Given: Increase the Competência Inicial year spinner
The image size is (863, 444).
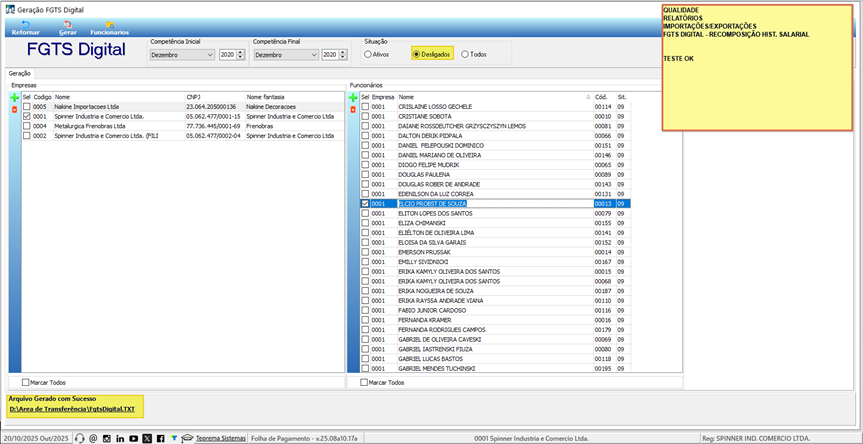Looking at the screenshot, I should (242, 53).
